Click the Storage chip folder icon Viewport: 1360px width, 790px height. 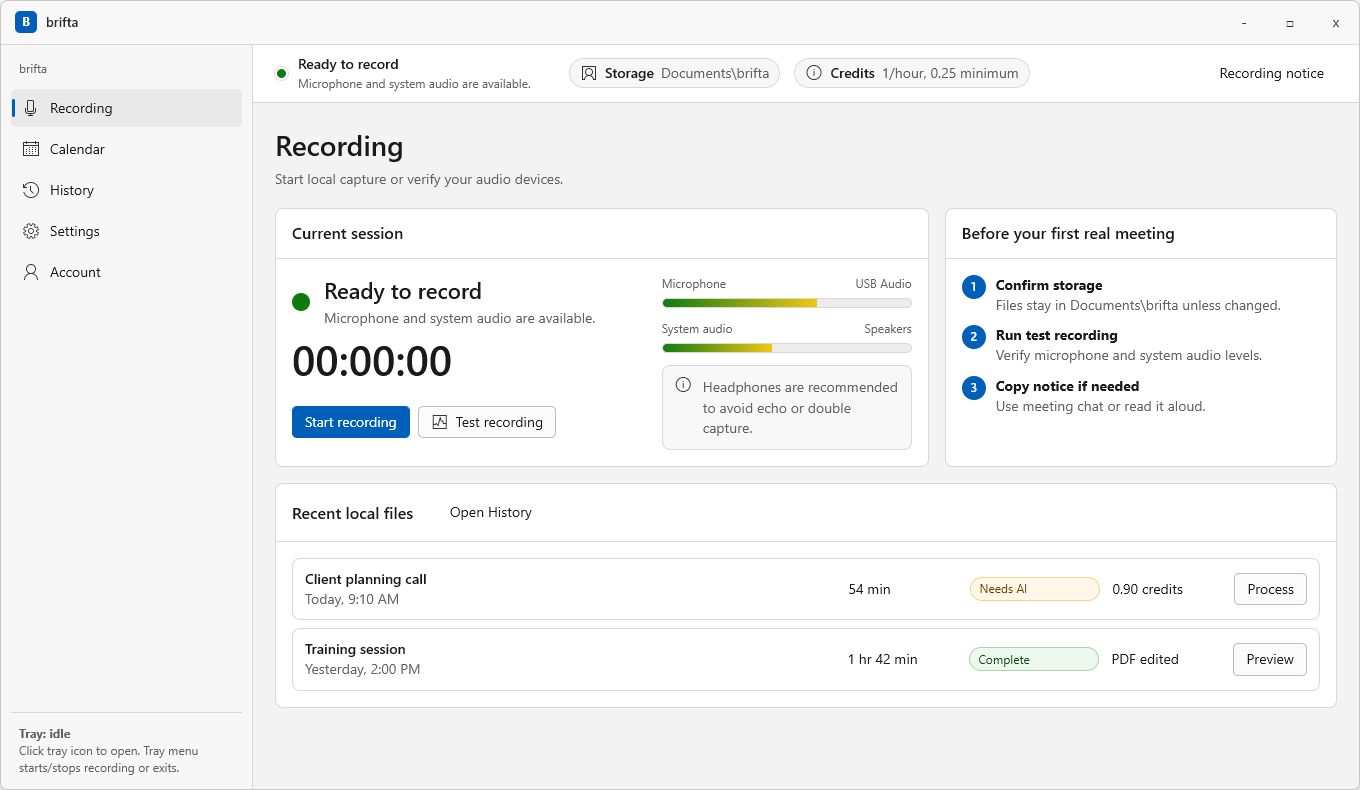[589, 73]
